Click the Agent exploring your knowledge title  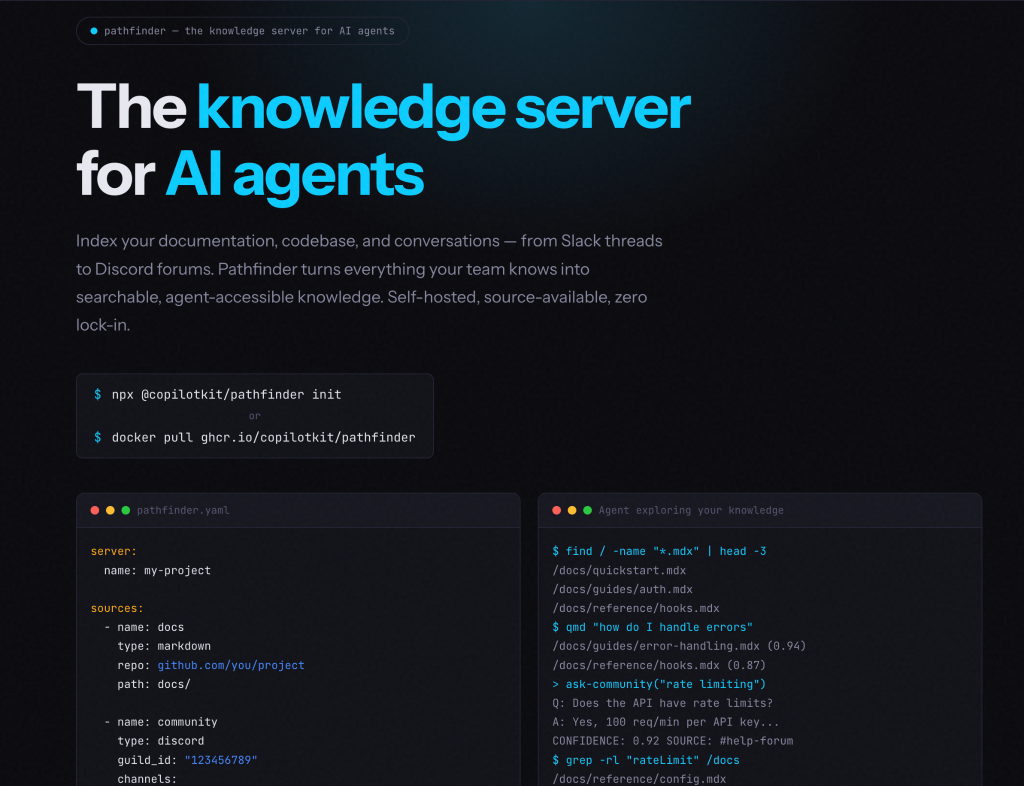(691, 511)
